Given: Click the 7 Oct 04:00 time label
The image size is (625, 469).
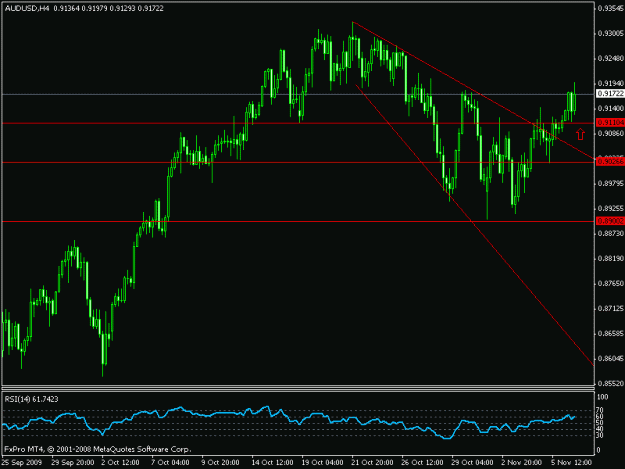Looking at the screenshot, I should pos(170,463).
